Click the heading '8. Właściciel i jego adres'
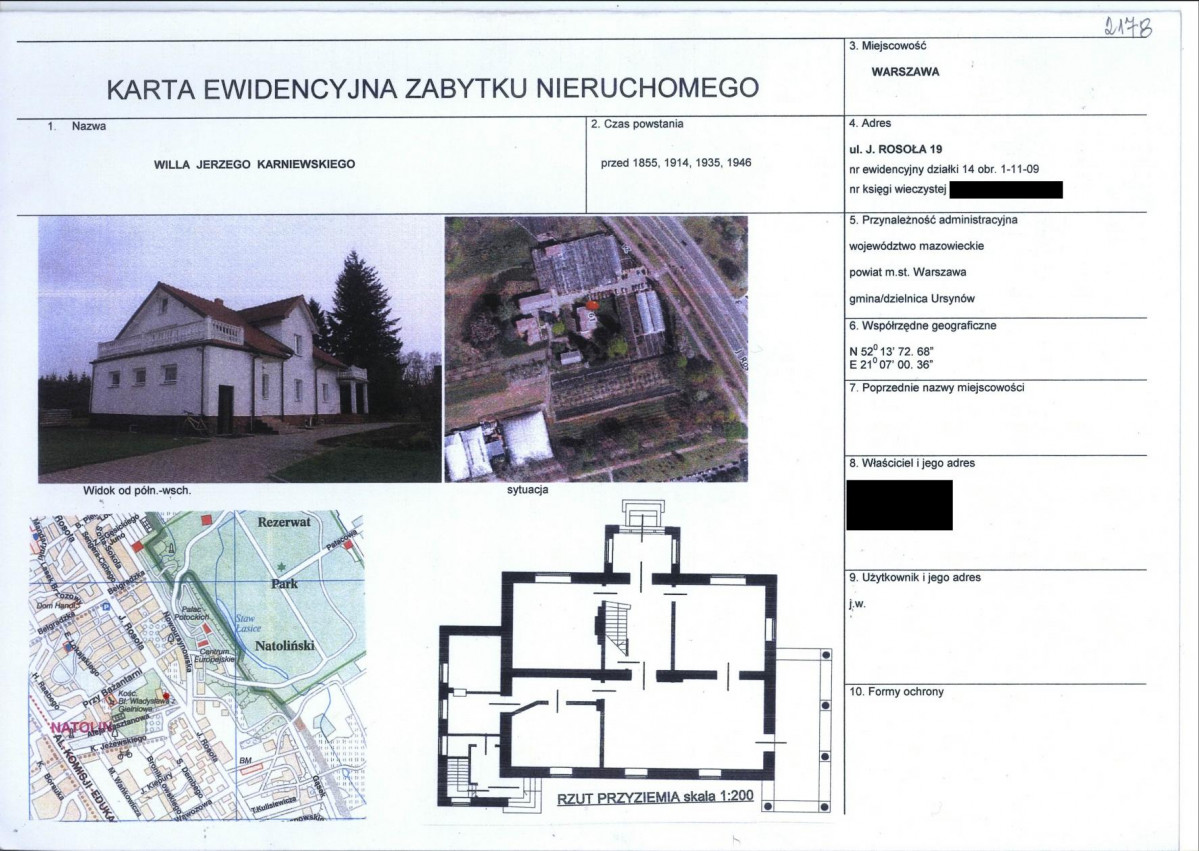This screenshot has width=1199, height=851. (x=911, y=463)
